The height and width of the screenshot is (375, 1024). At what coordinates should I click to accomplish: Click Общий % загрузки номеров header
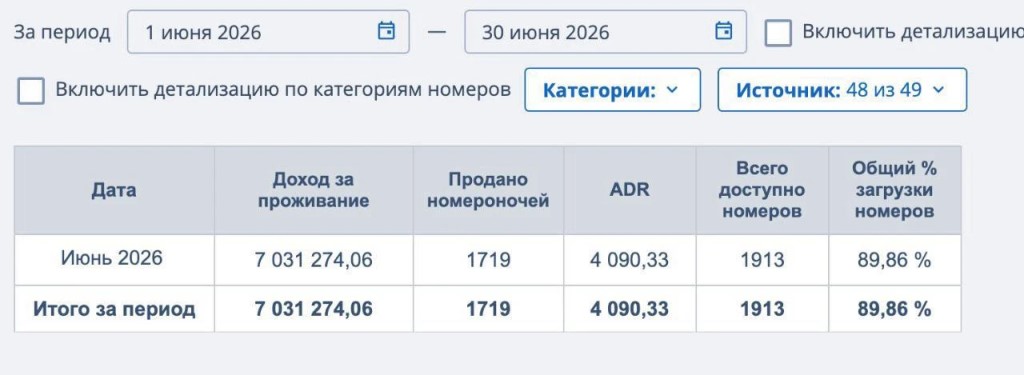pos(895,190)
